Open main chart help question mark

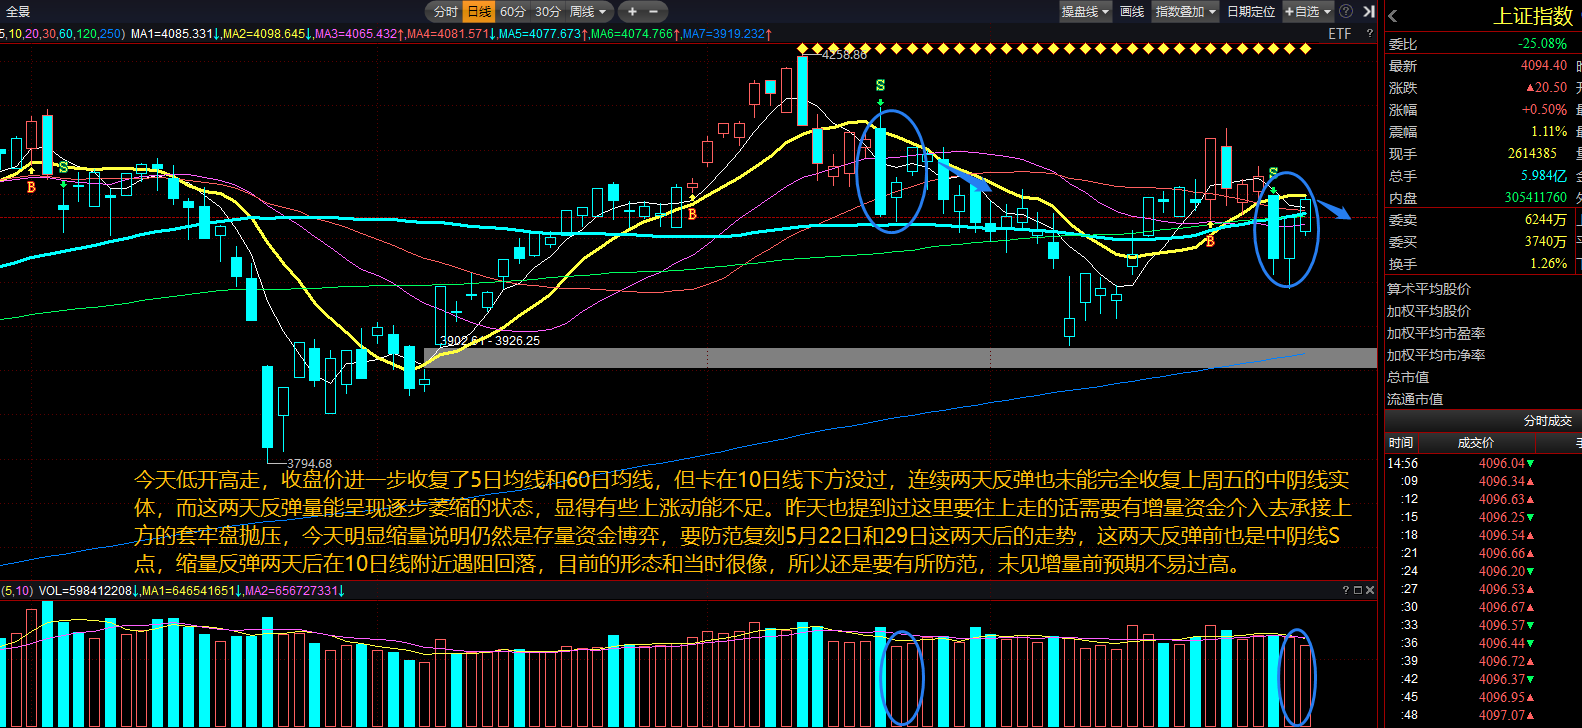[1369, 34]
